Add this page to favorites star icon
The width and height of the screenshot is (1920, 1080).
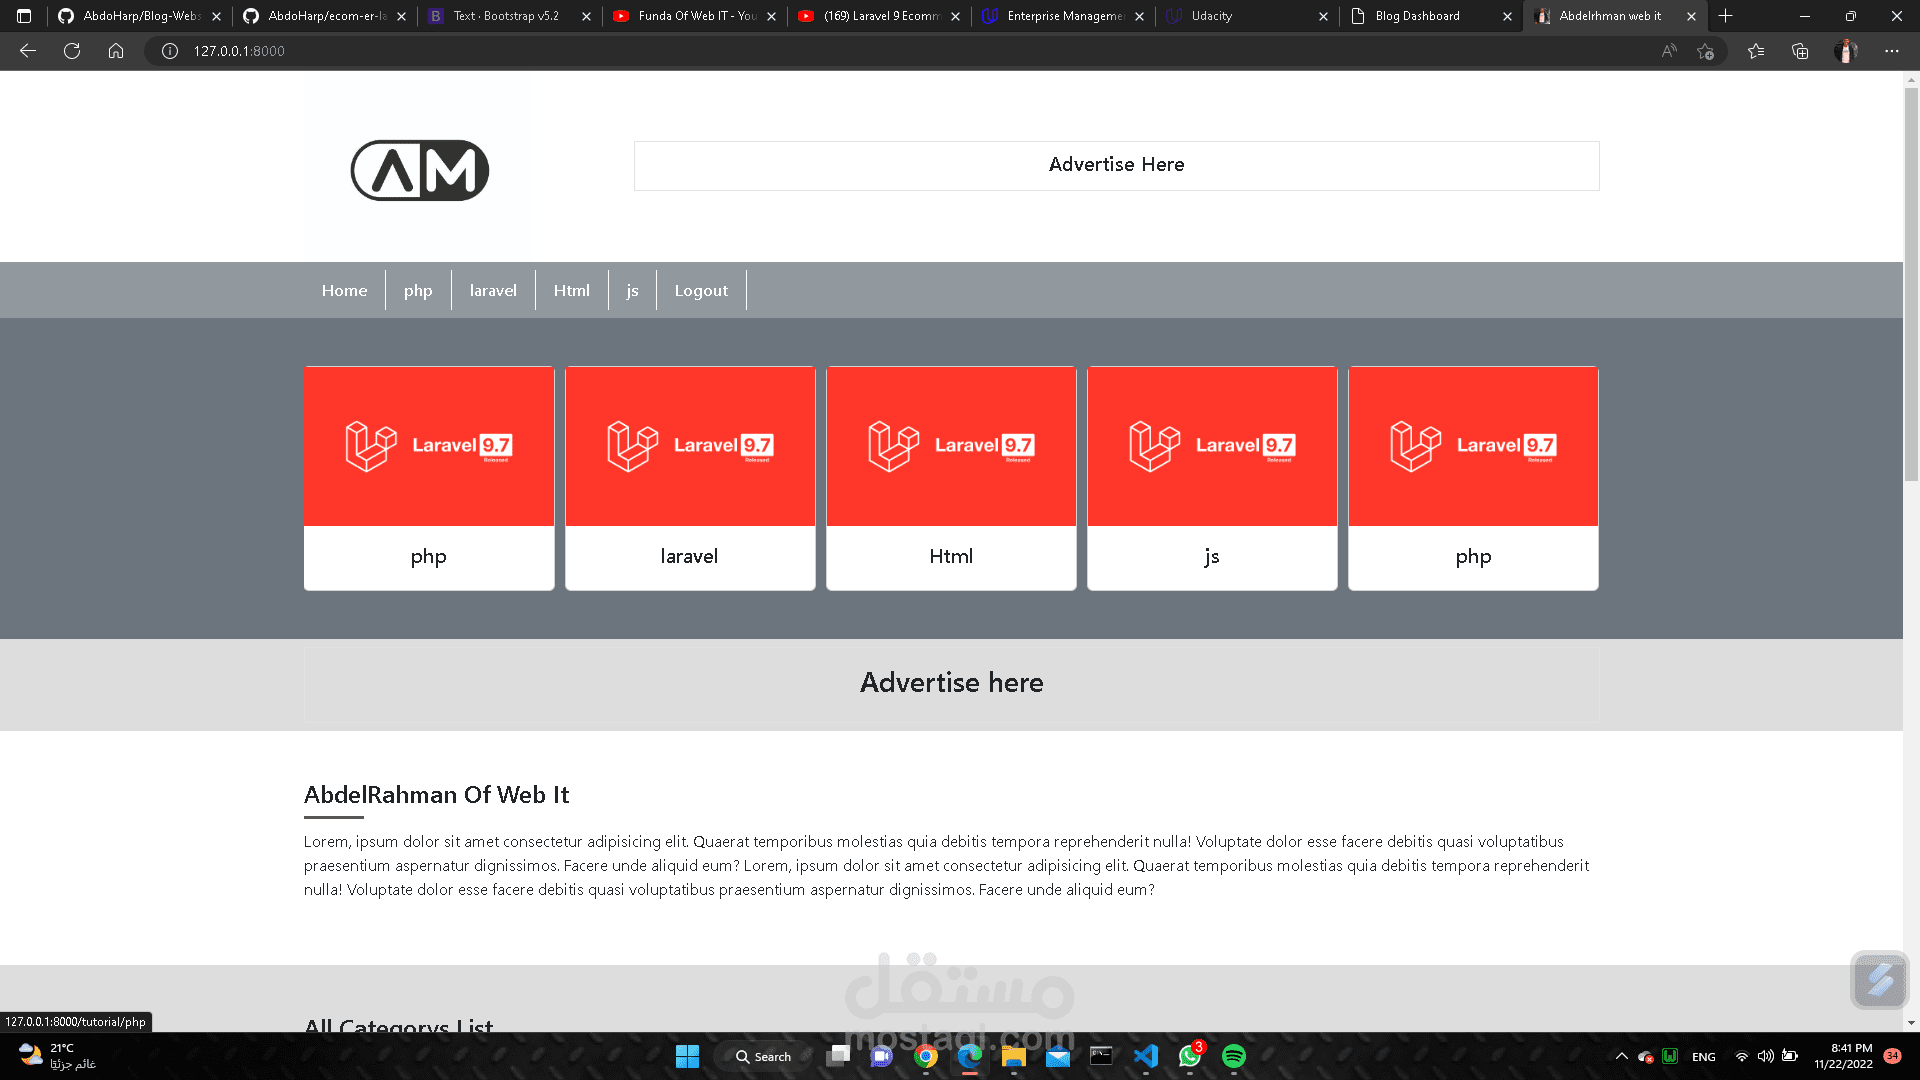tap(1706, 51)
